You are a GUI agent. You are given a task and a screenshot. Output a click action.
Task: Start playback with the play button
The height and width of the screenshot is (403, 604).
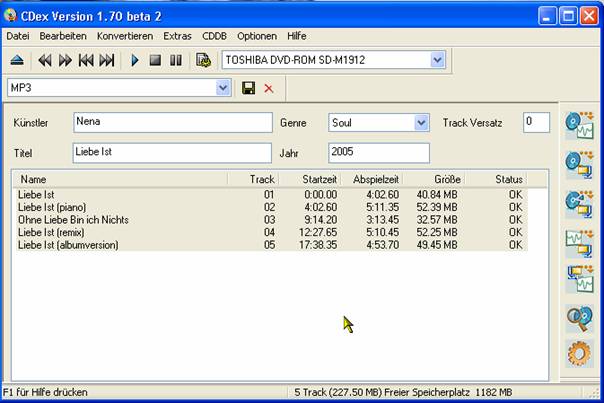pyautogui.click(x=135, y=60)
